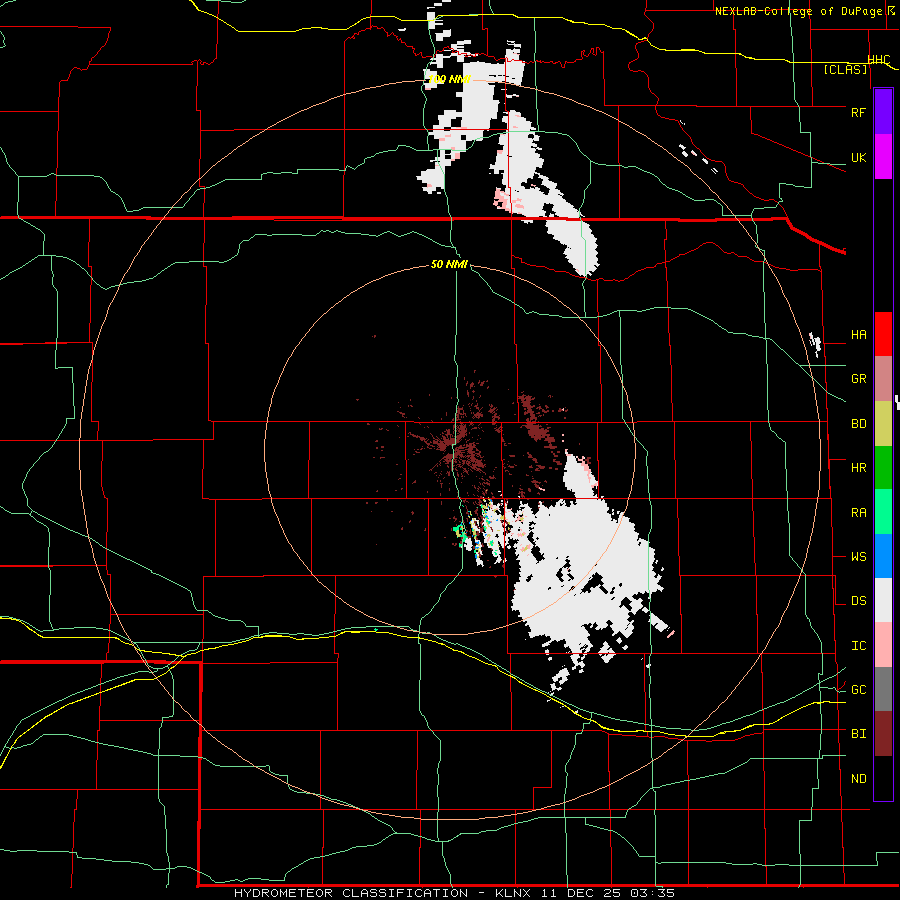Click the UK legend label
Image resolution: width=900 pixels, height=900 pixels.
858,157
